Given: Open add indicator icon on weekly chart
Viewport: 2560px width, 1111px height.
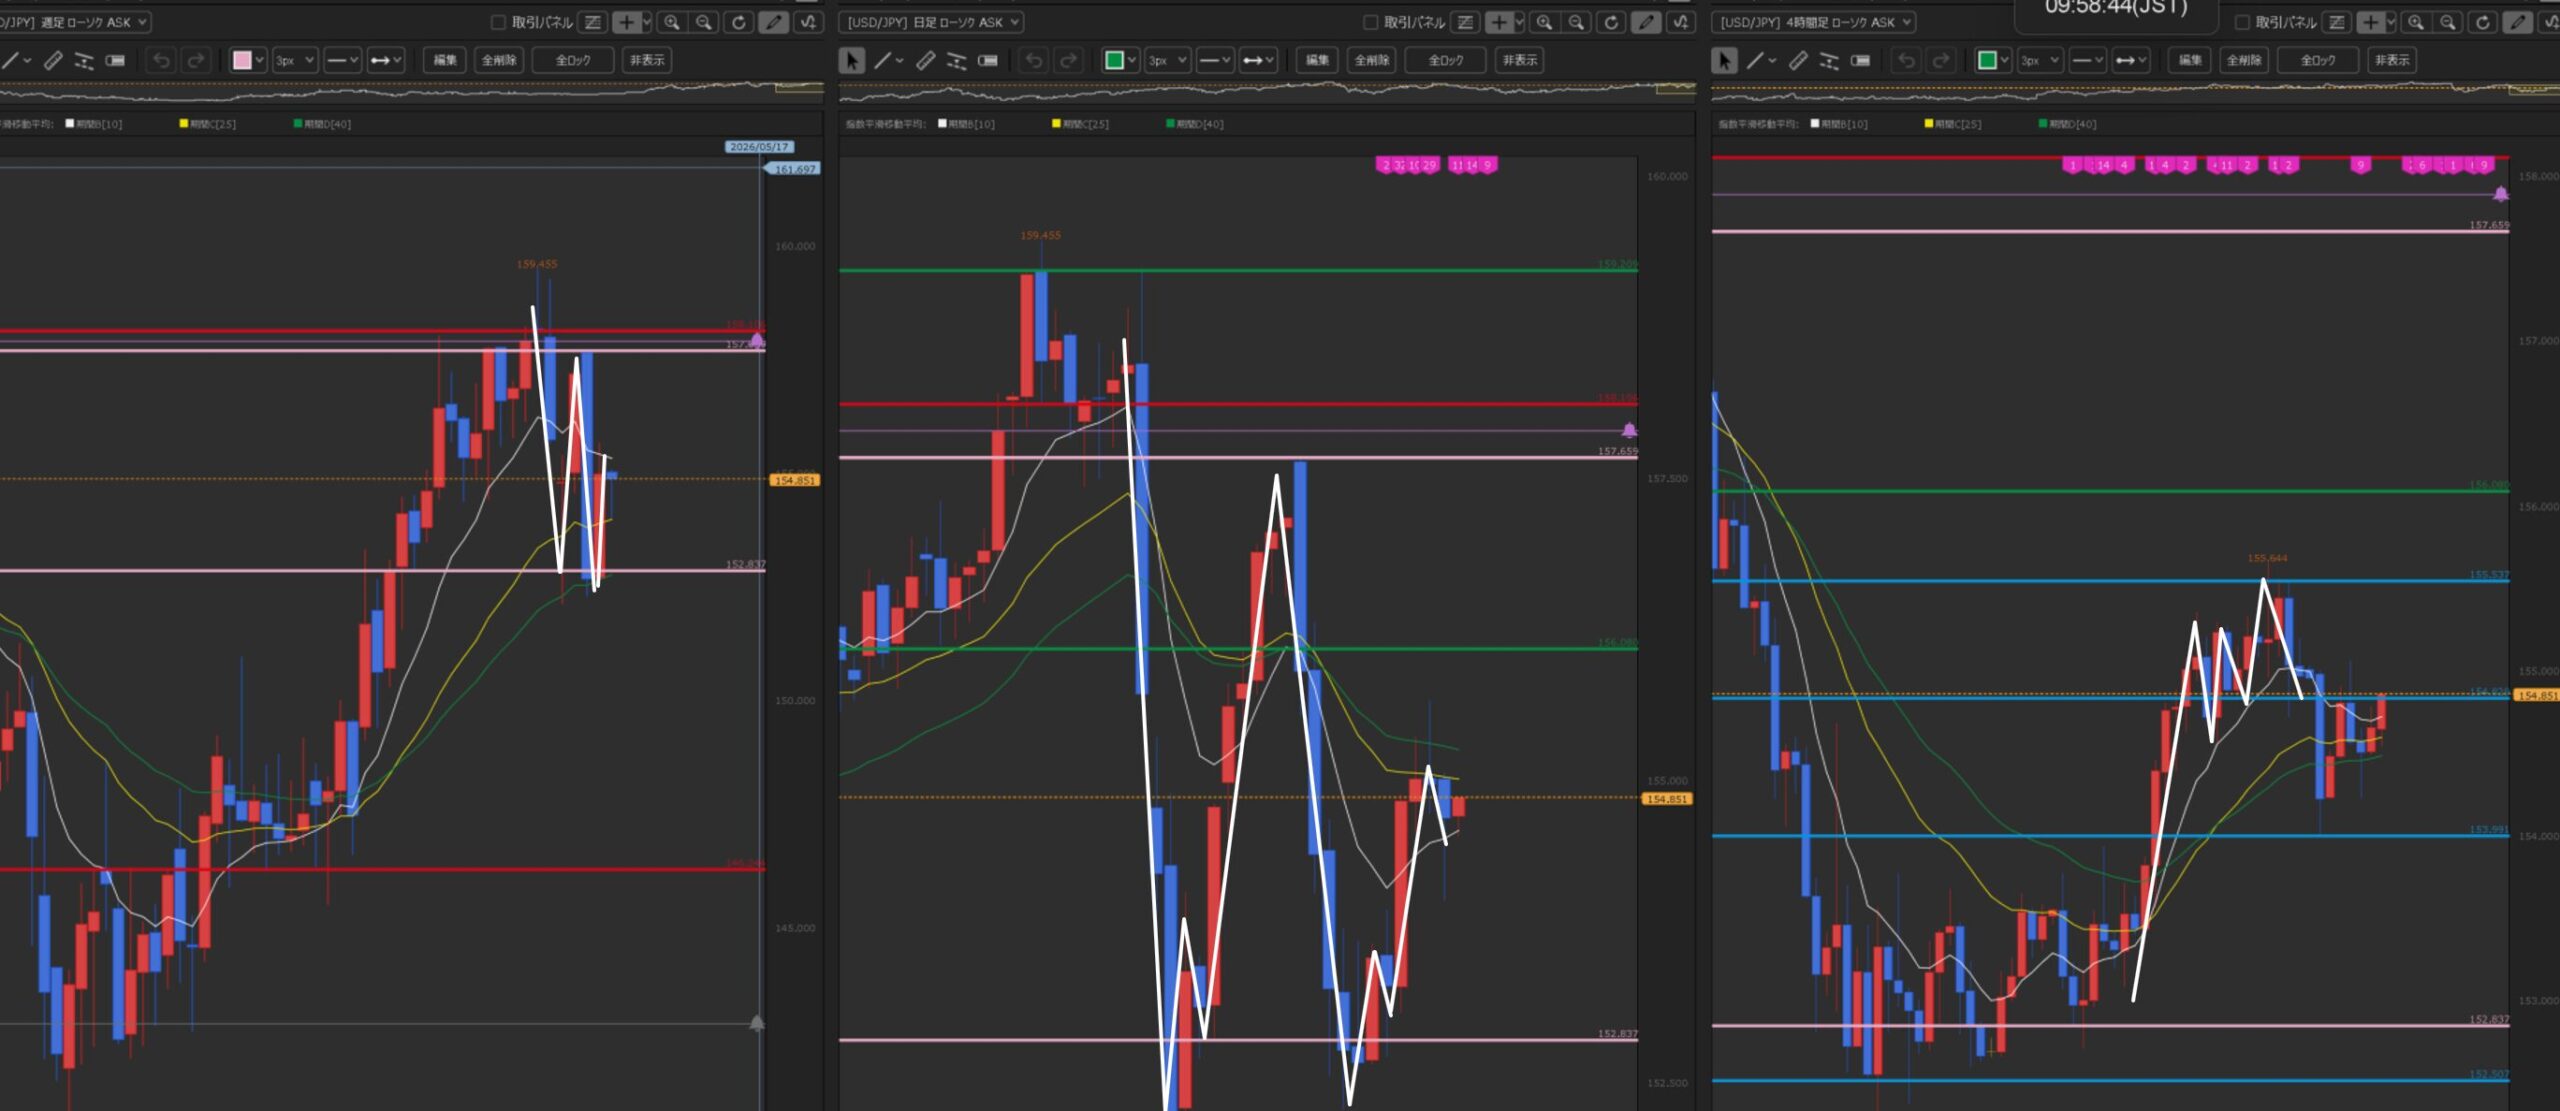Looking at the screenshot, I should point(808,22).
